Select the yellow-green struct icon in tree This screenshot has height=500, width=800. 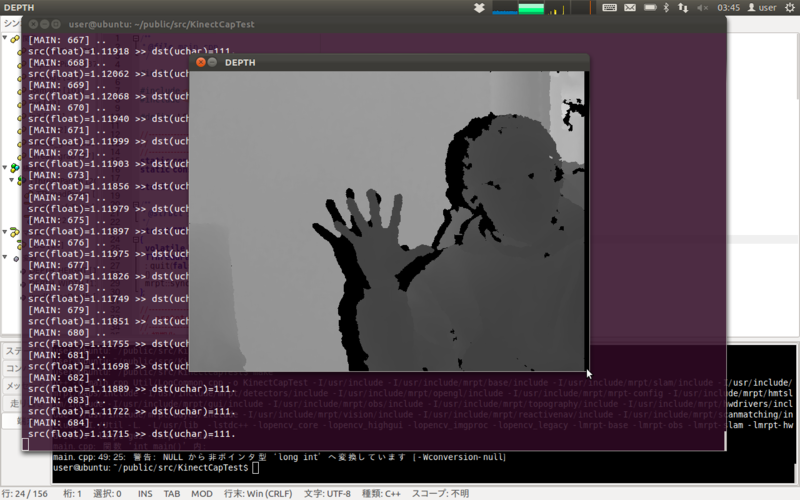click(x=15, y=232)
